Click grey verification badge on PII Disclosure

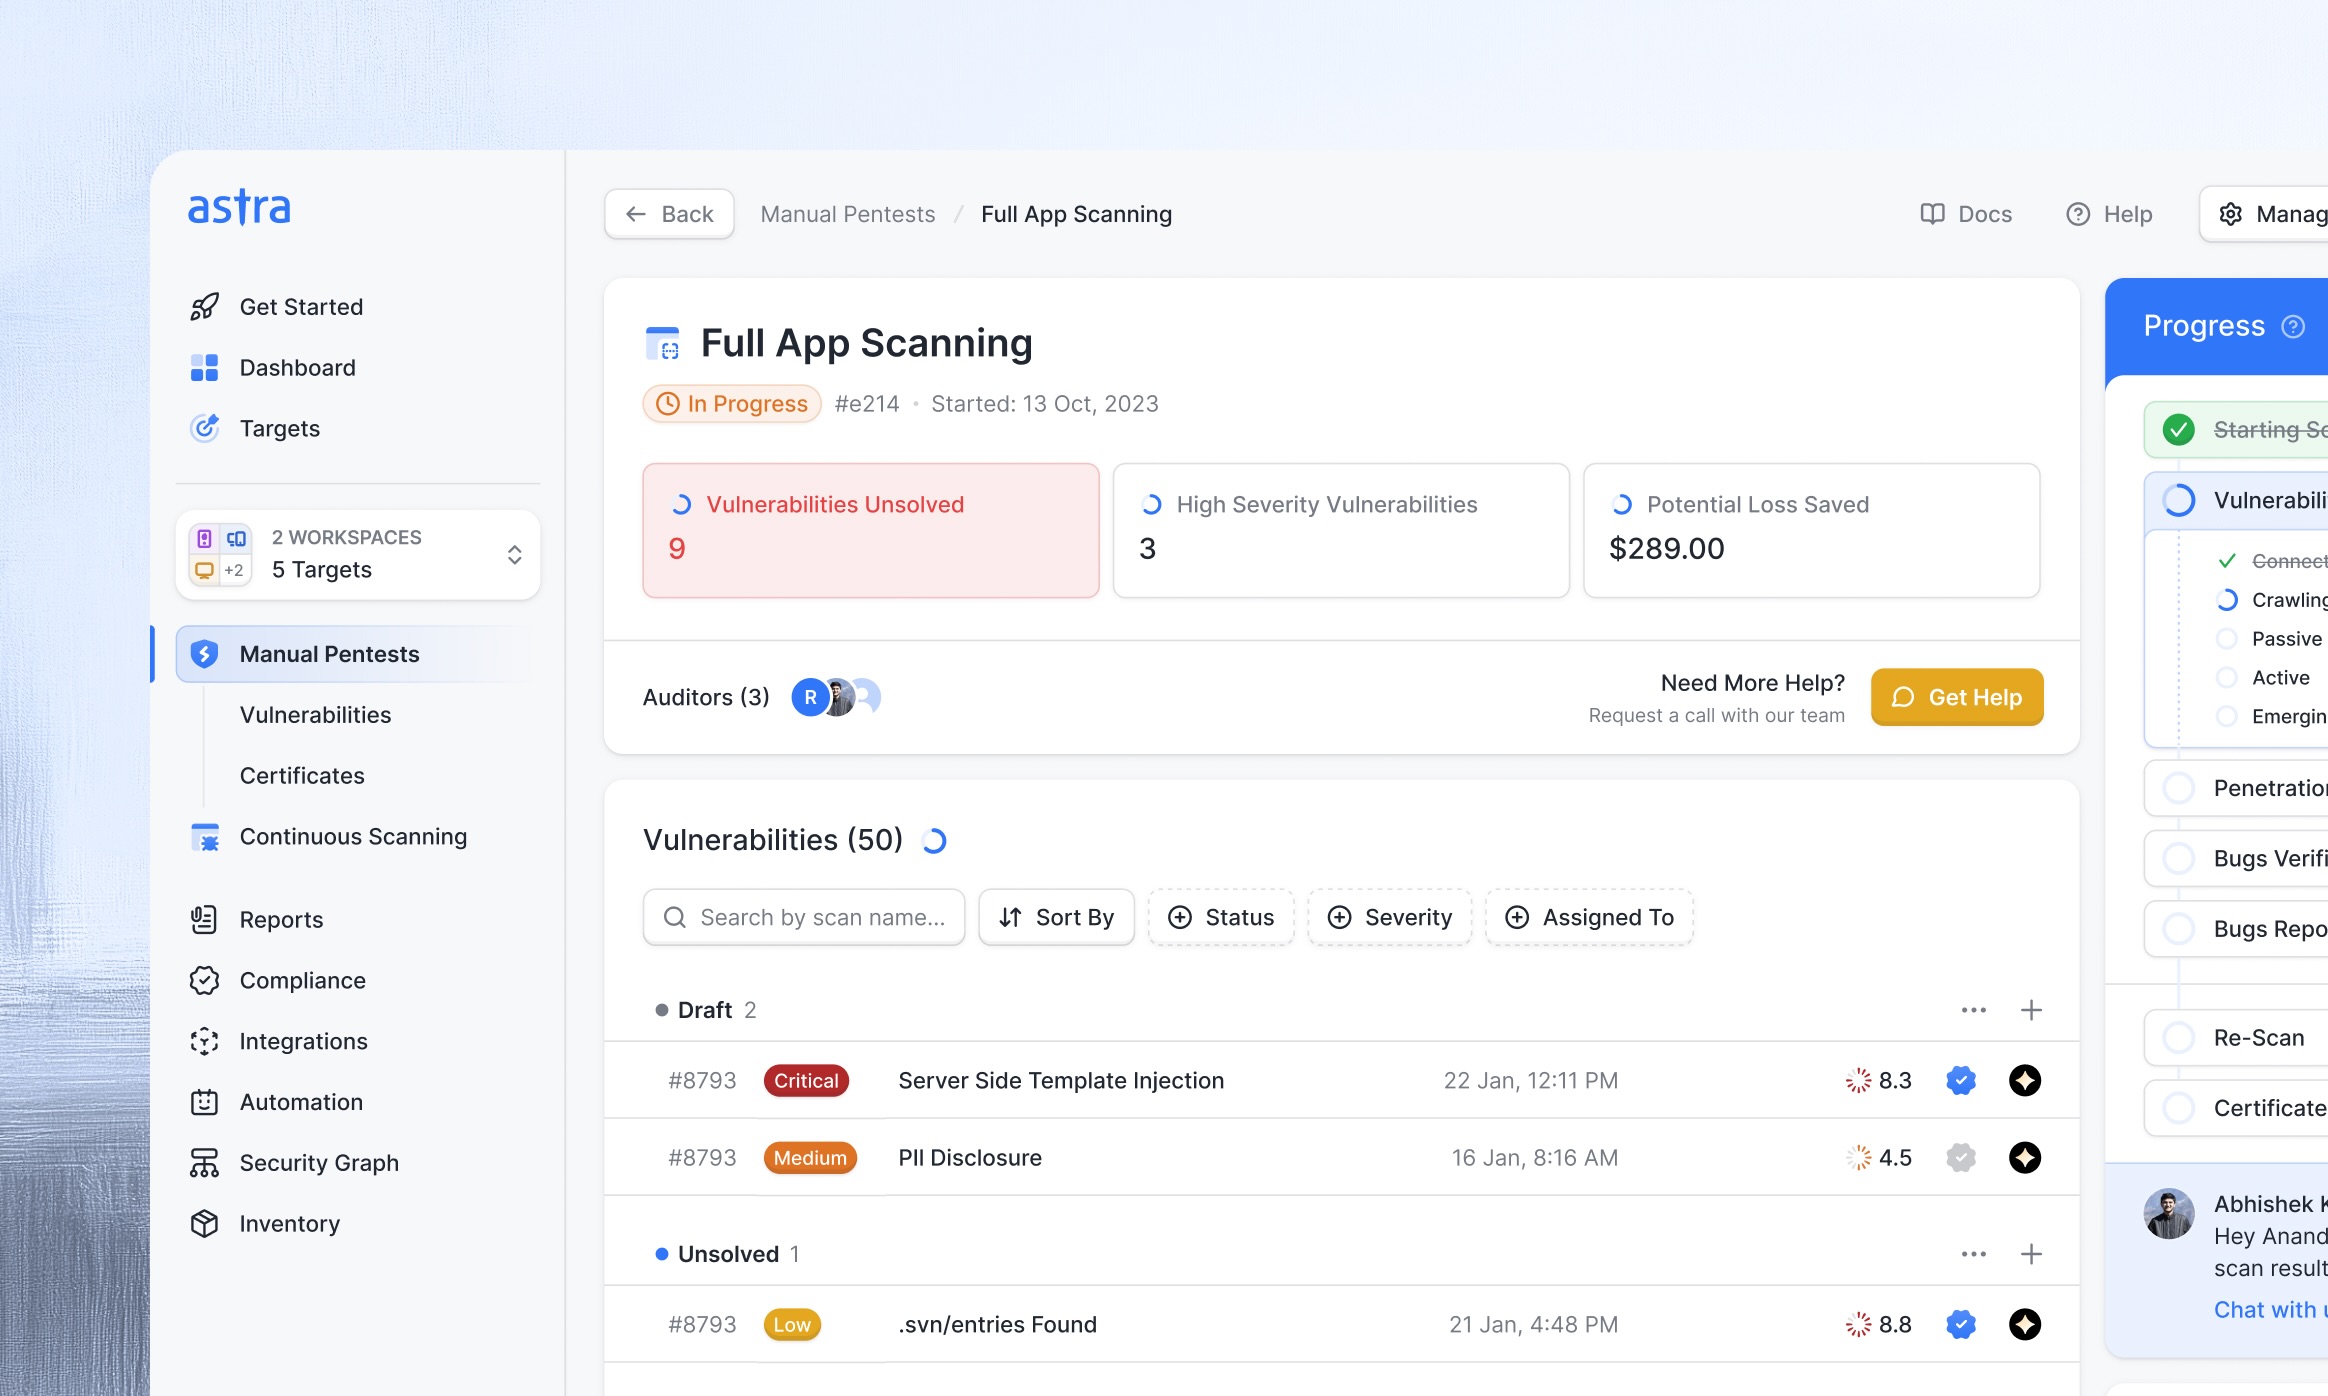1960,1158
